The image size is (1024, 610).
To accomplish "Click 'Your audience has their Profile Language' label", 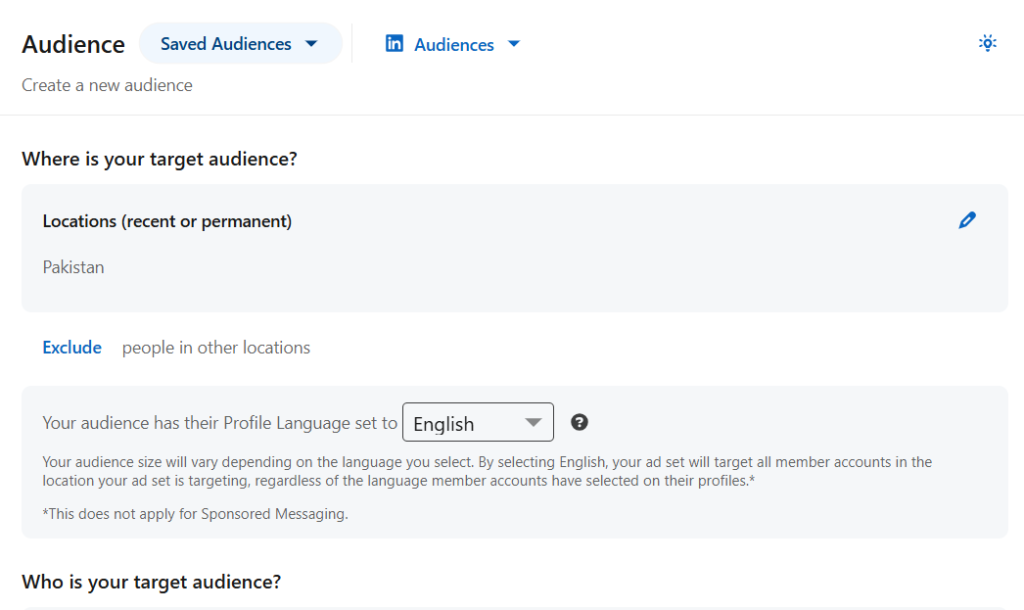I will [219, 423].
